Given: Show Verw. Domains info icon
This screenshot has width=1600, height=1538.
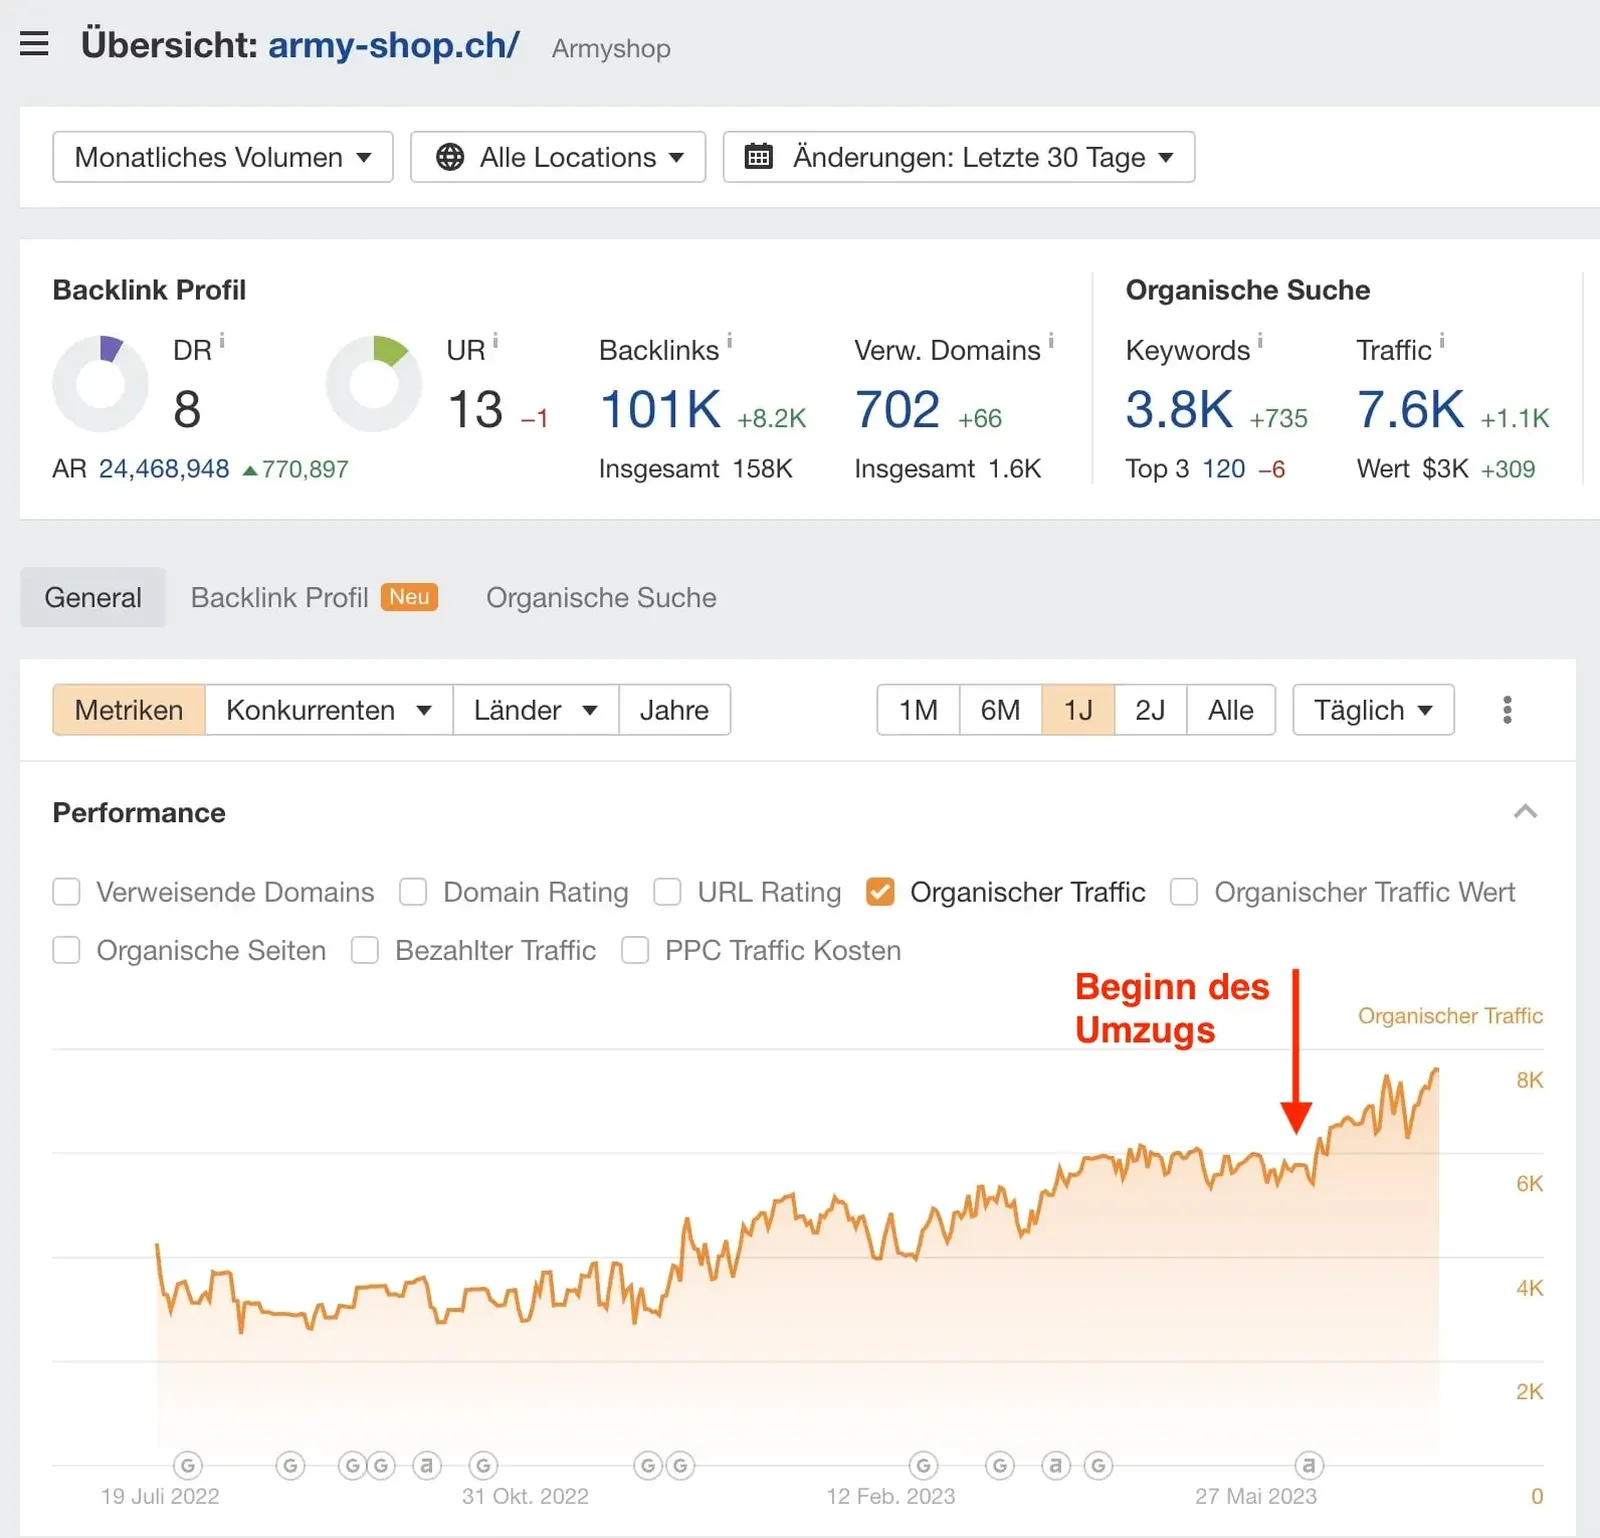Looking at the screenshot, I should 1051,342.
